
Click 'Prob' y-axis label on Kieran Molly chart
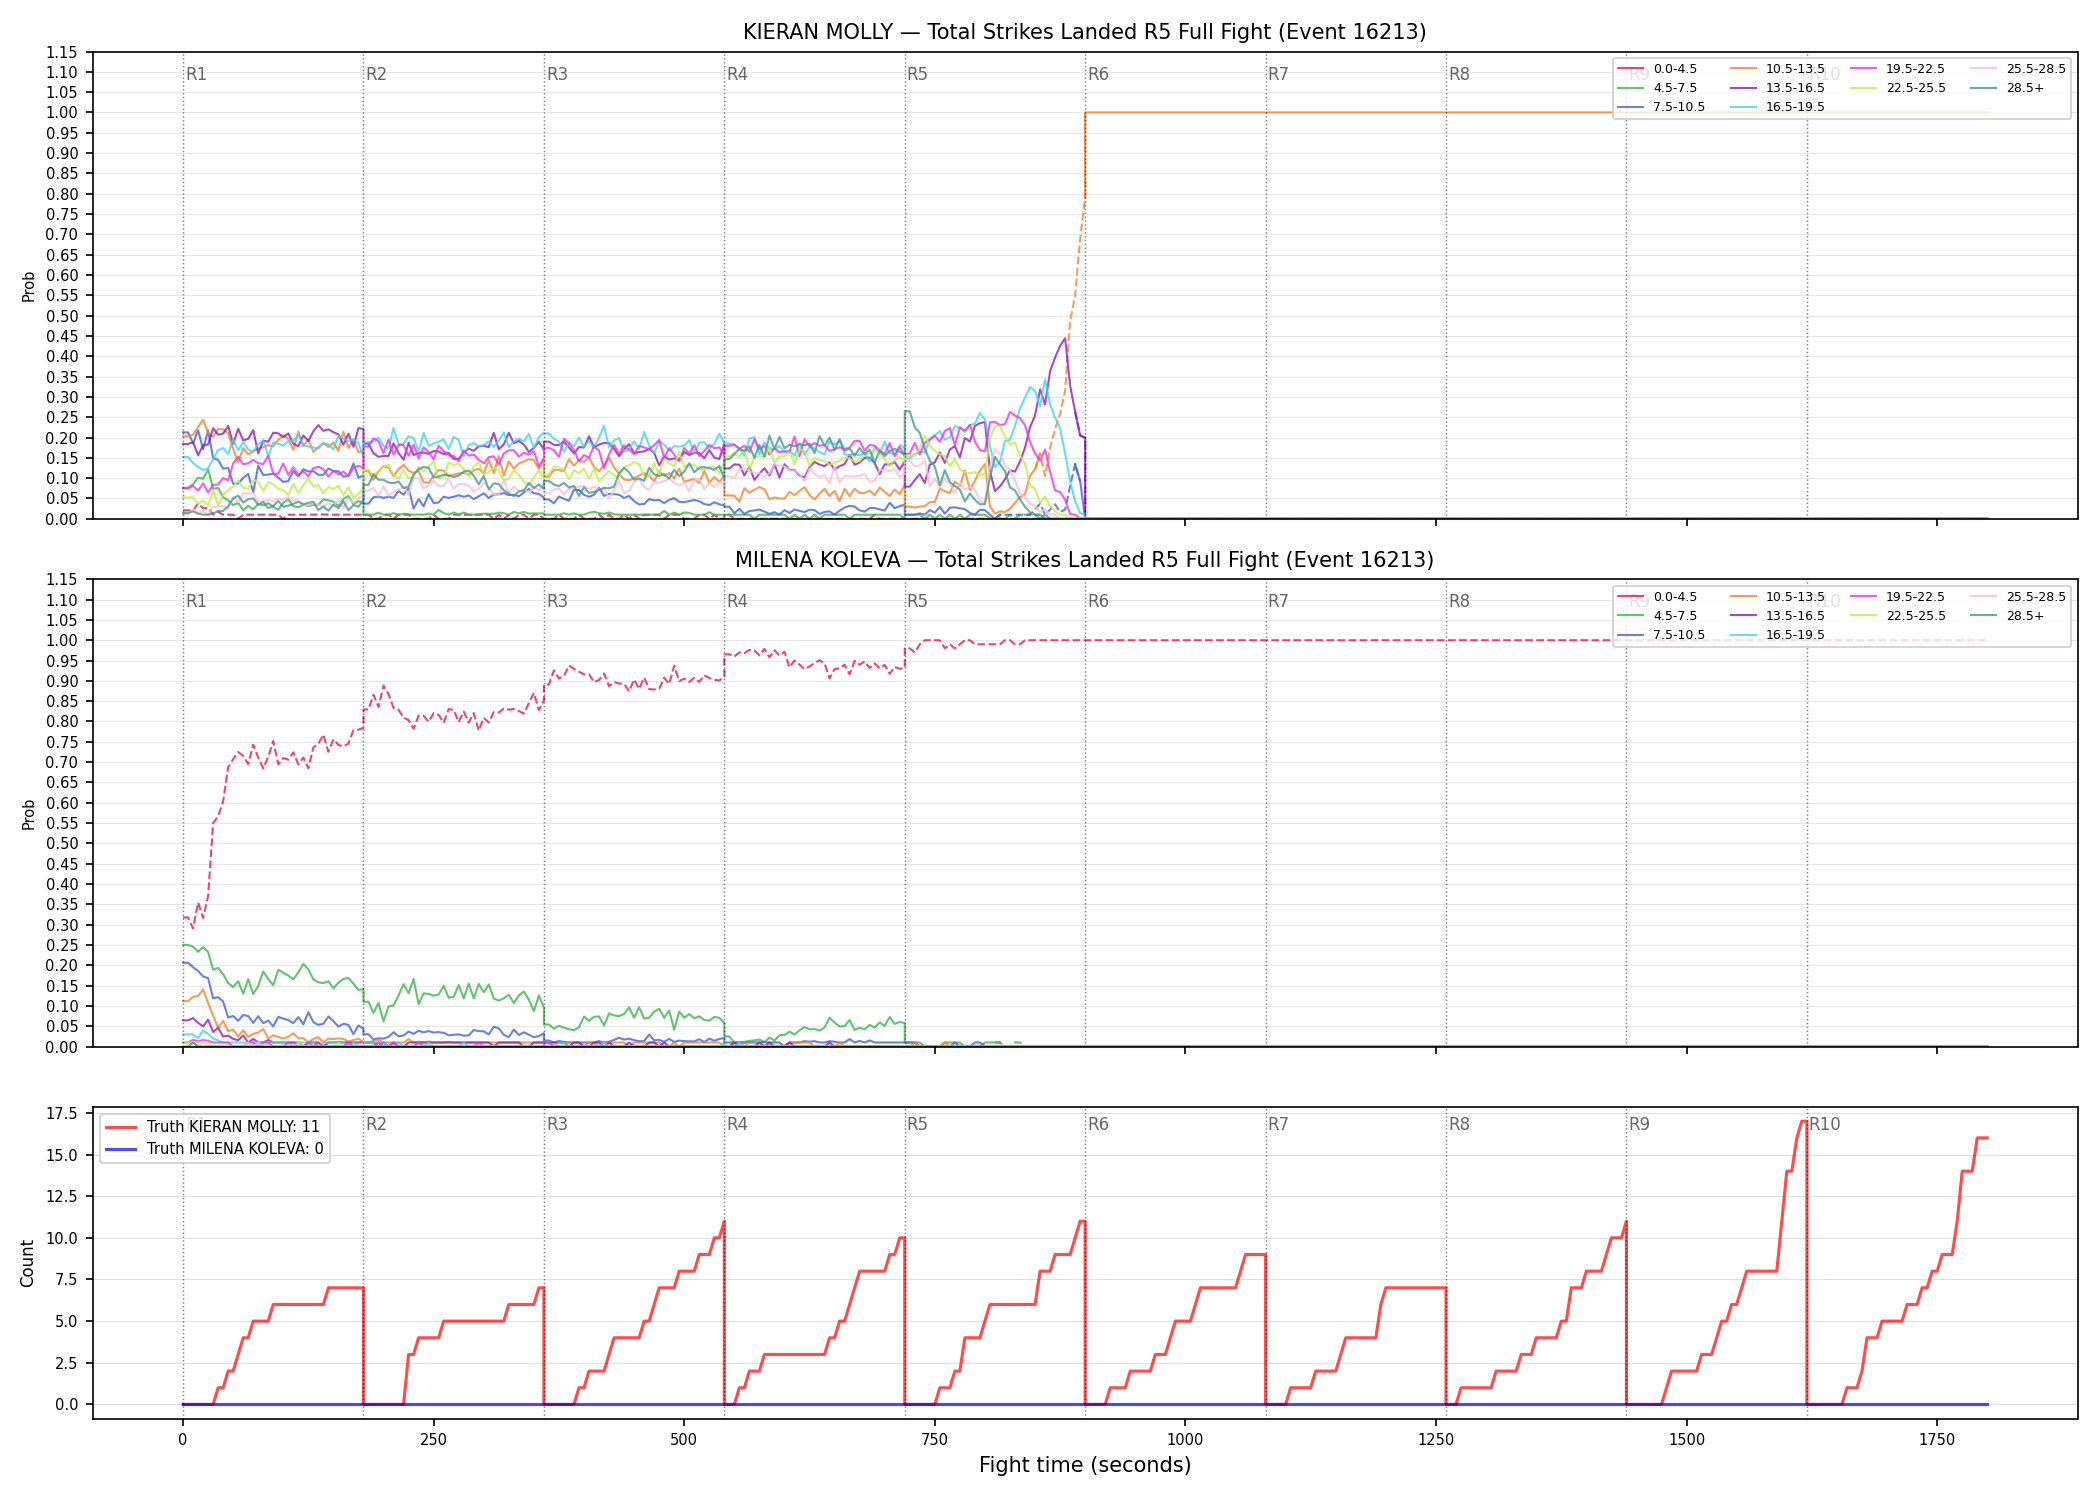click(x=28, y=286)
